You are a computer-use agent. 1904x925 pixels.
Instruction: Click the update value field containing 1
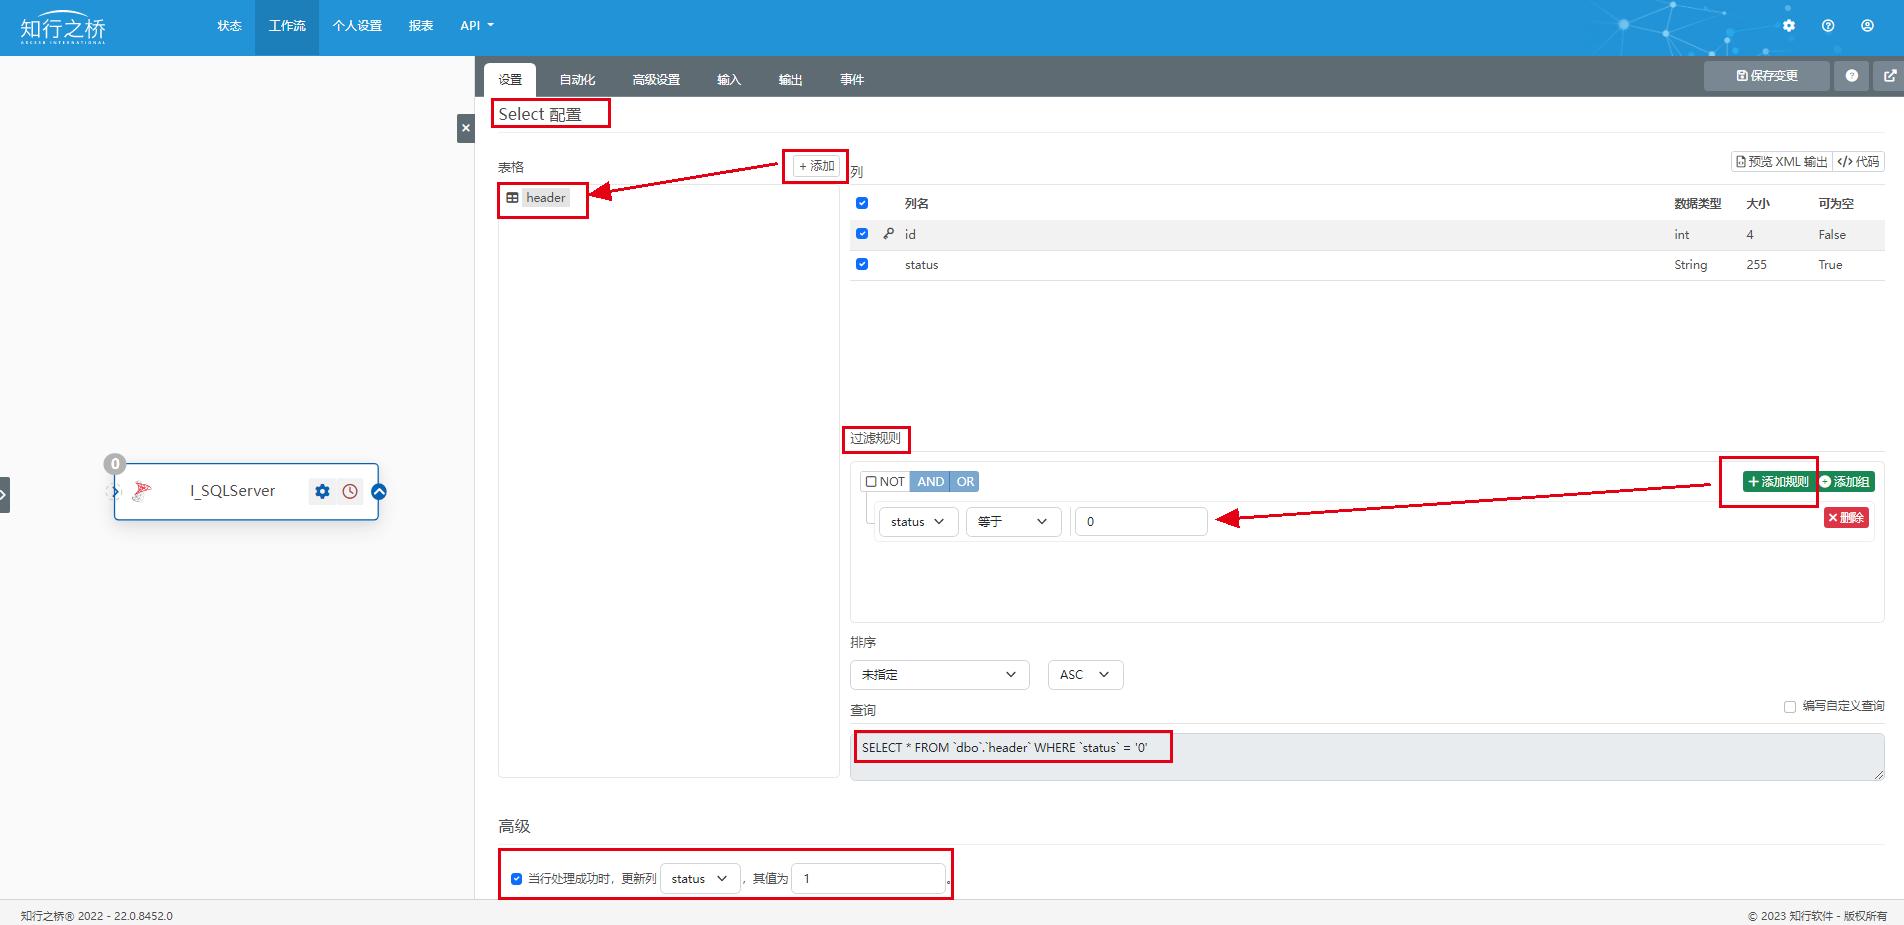click(x=868, y=879)
